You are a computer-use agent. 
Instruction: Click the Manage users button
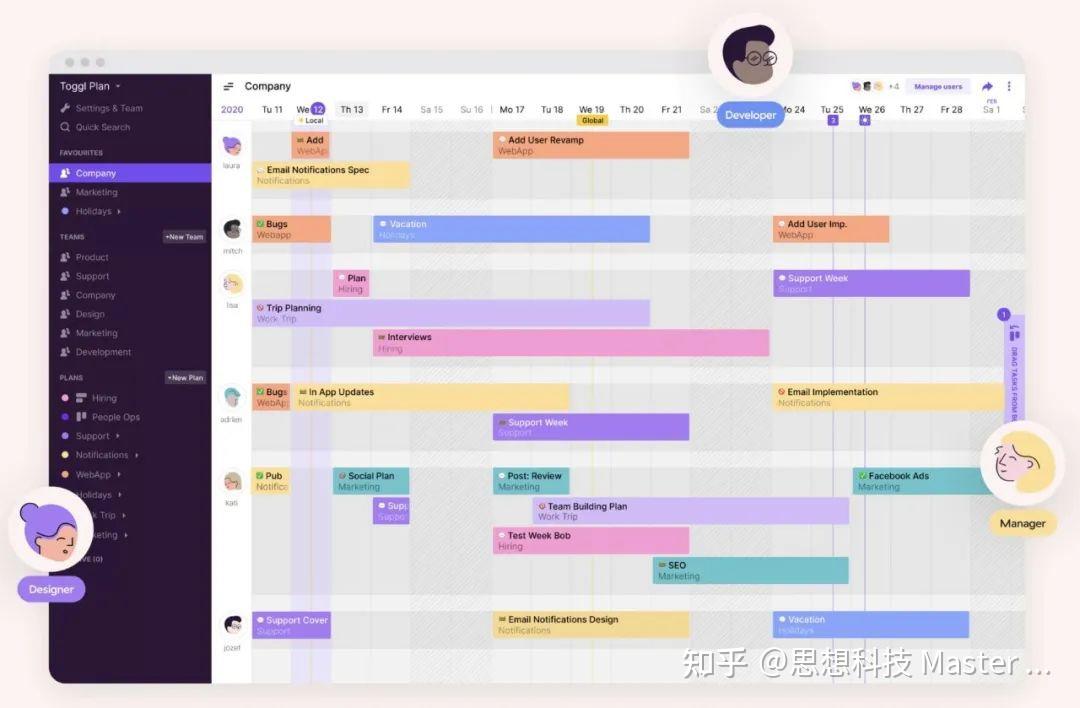point(938,86)
